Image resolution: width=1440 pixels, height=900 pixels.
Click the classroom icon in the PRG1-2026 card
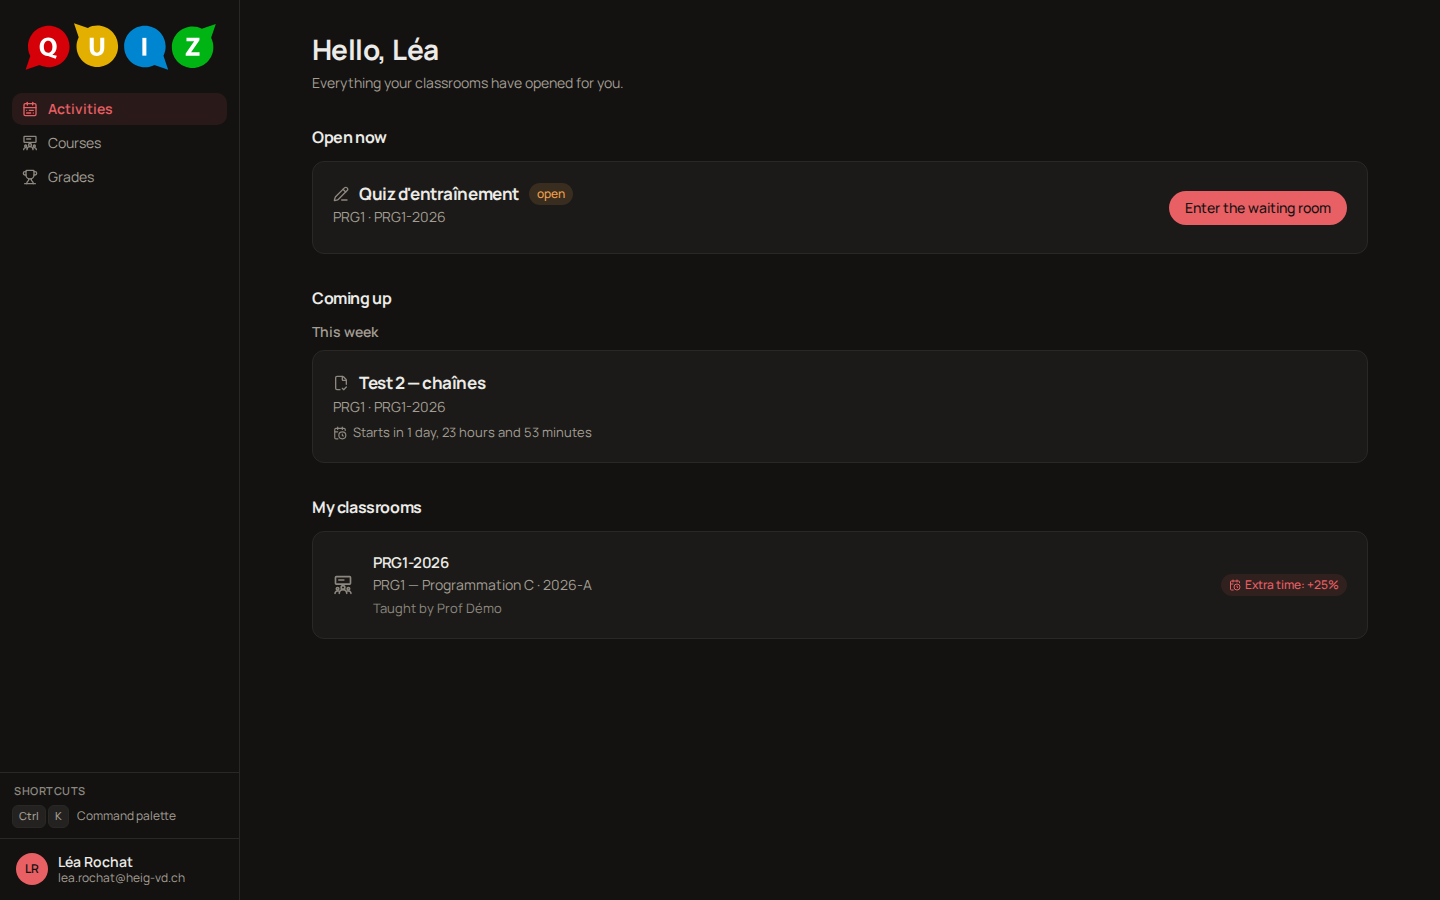343,585
